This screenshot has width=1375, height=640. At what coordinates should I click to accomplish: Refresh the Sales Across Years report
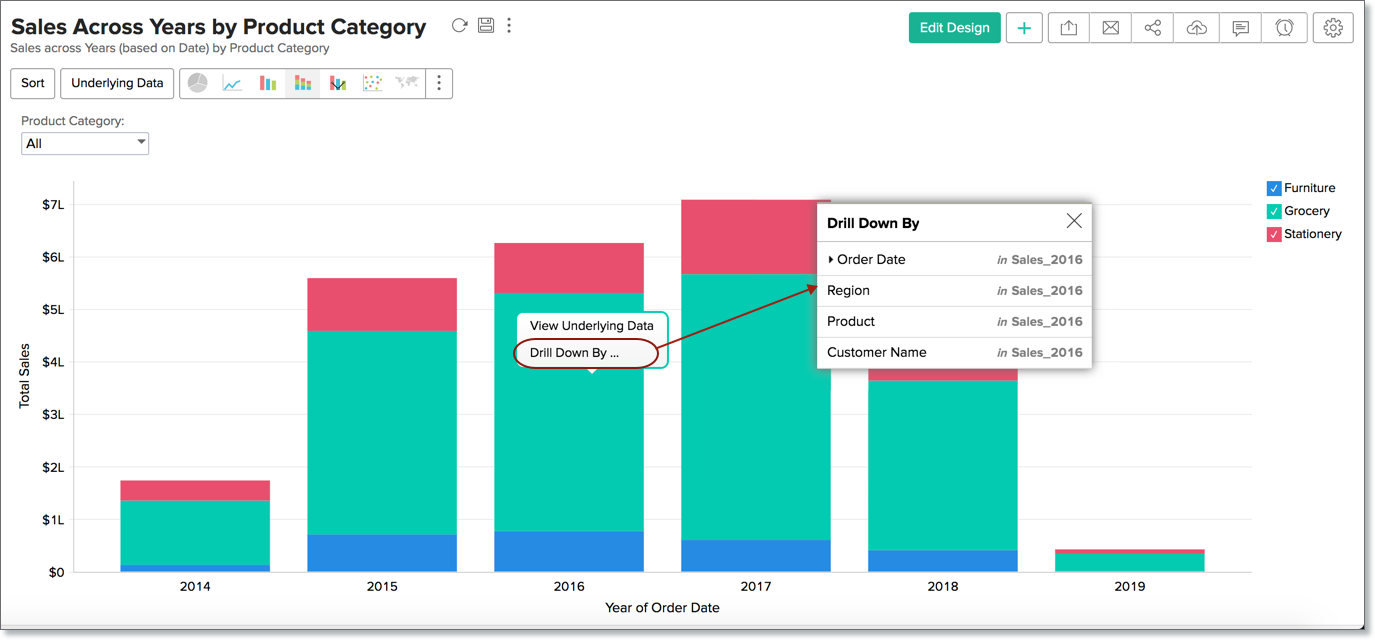point(459,25)
